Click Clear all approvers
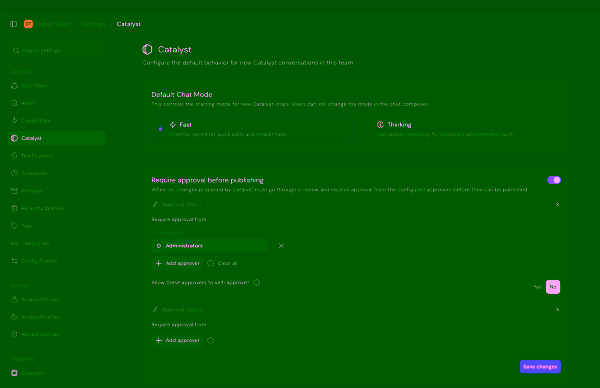600x388 pixels. click(227, 263)
